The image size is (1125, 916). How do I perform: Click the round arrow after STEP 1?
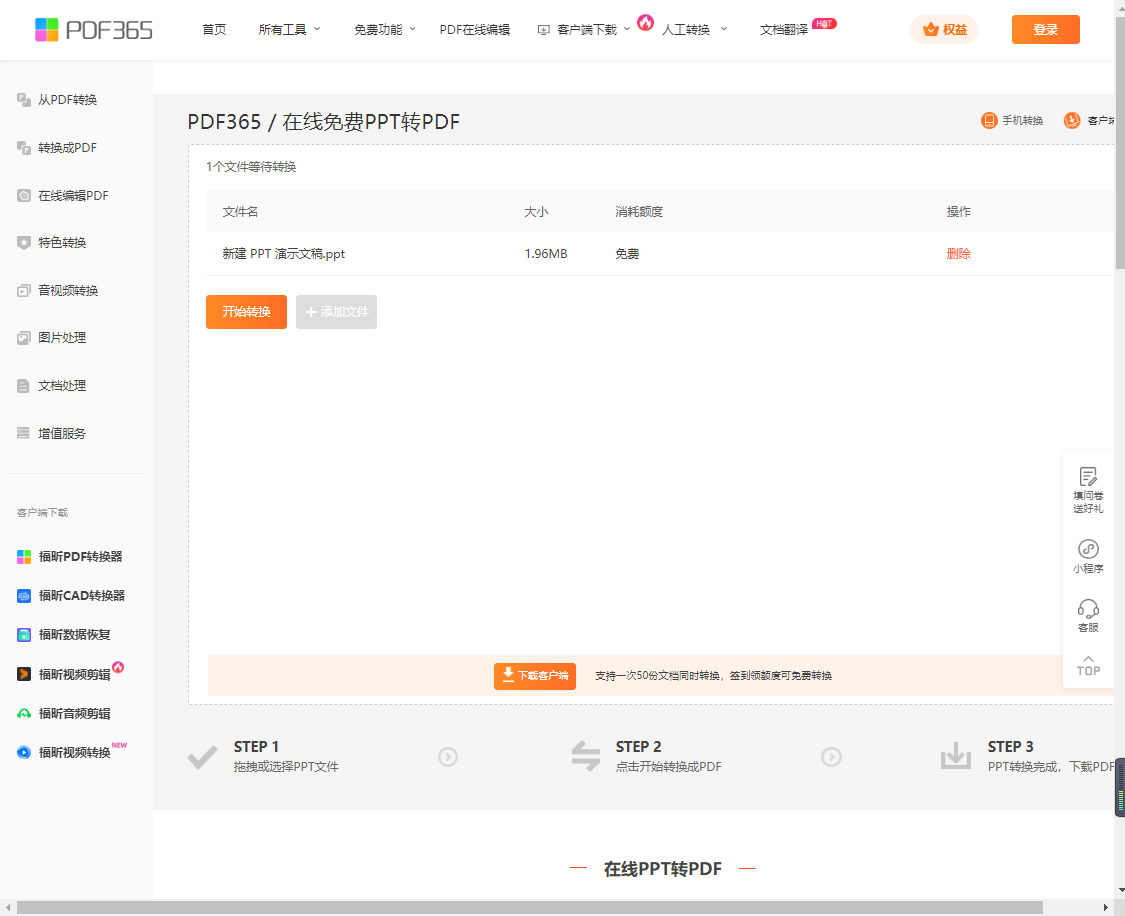[x=448, y=757]
